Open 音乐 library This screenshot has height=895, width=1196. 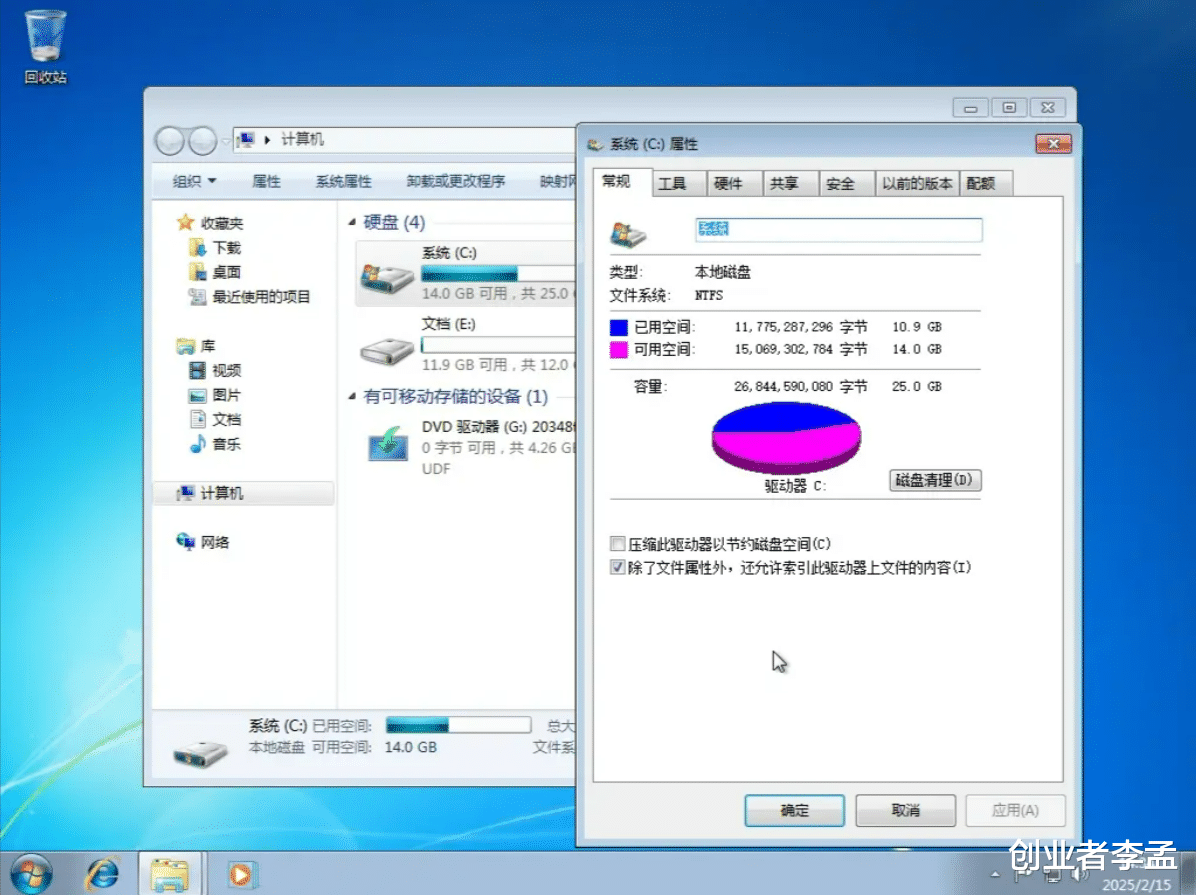226,443
